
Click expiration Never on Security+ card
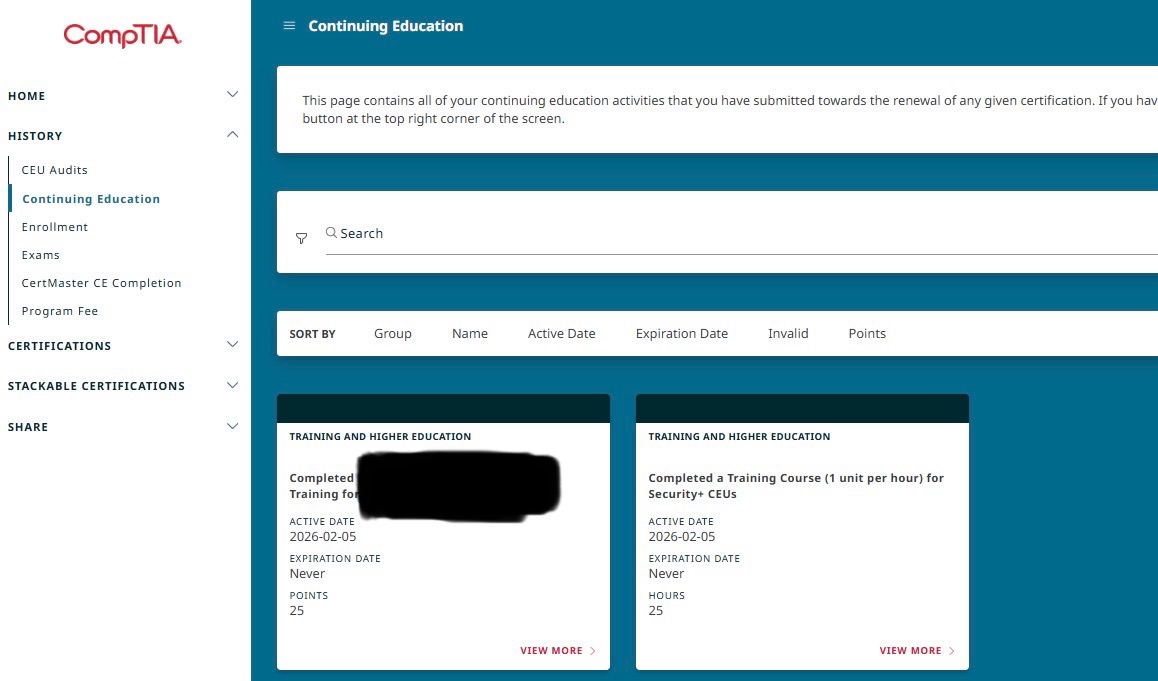666,574
